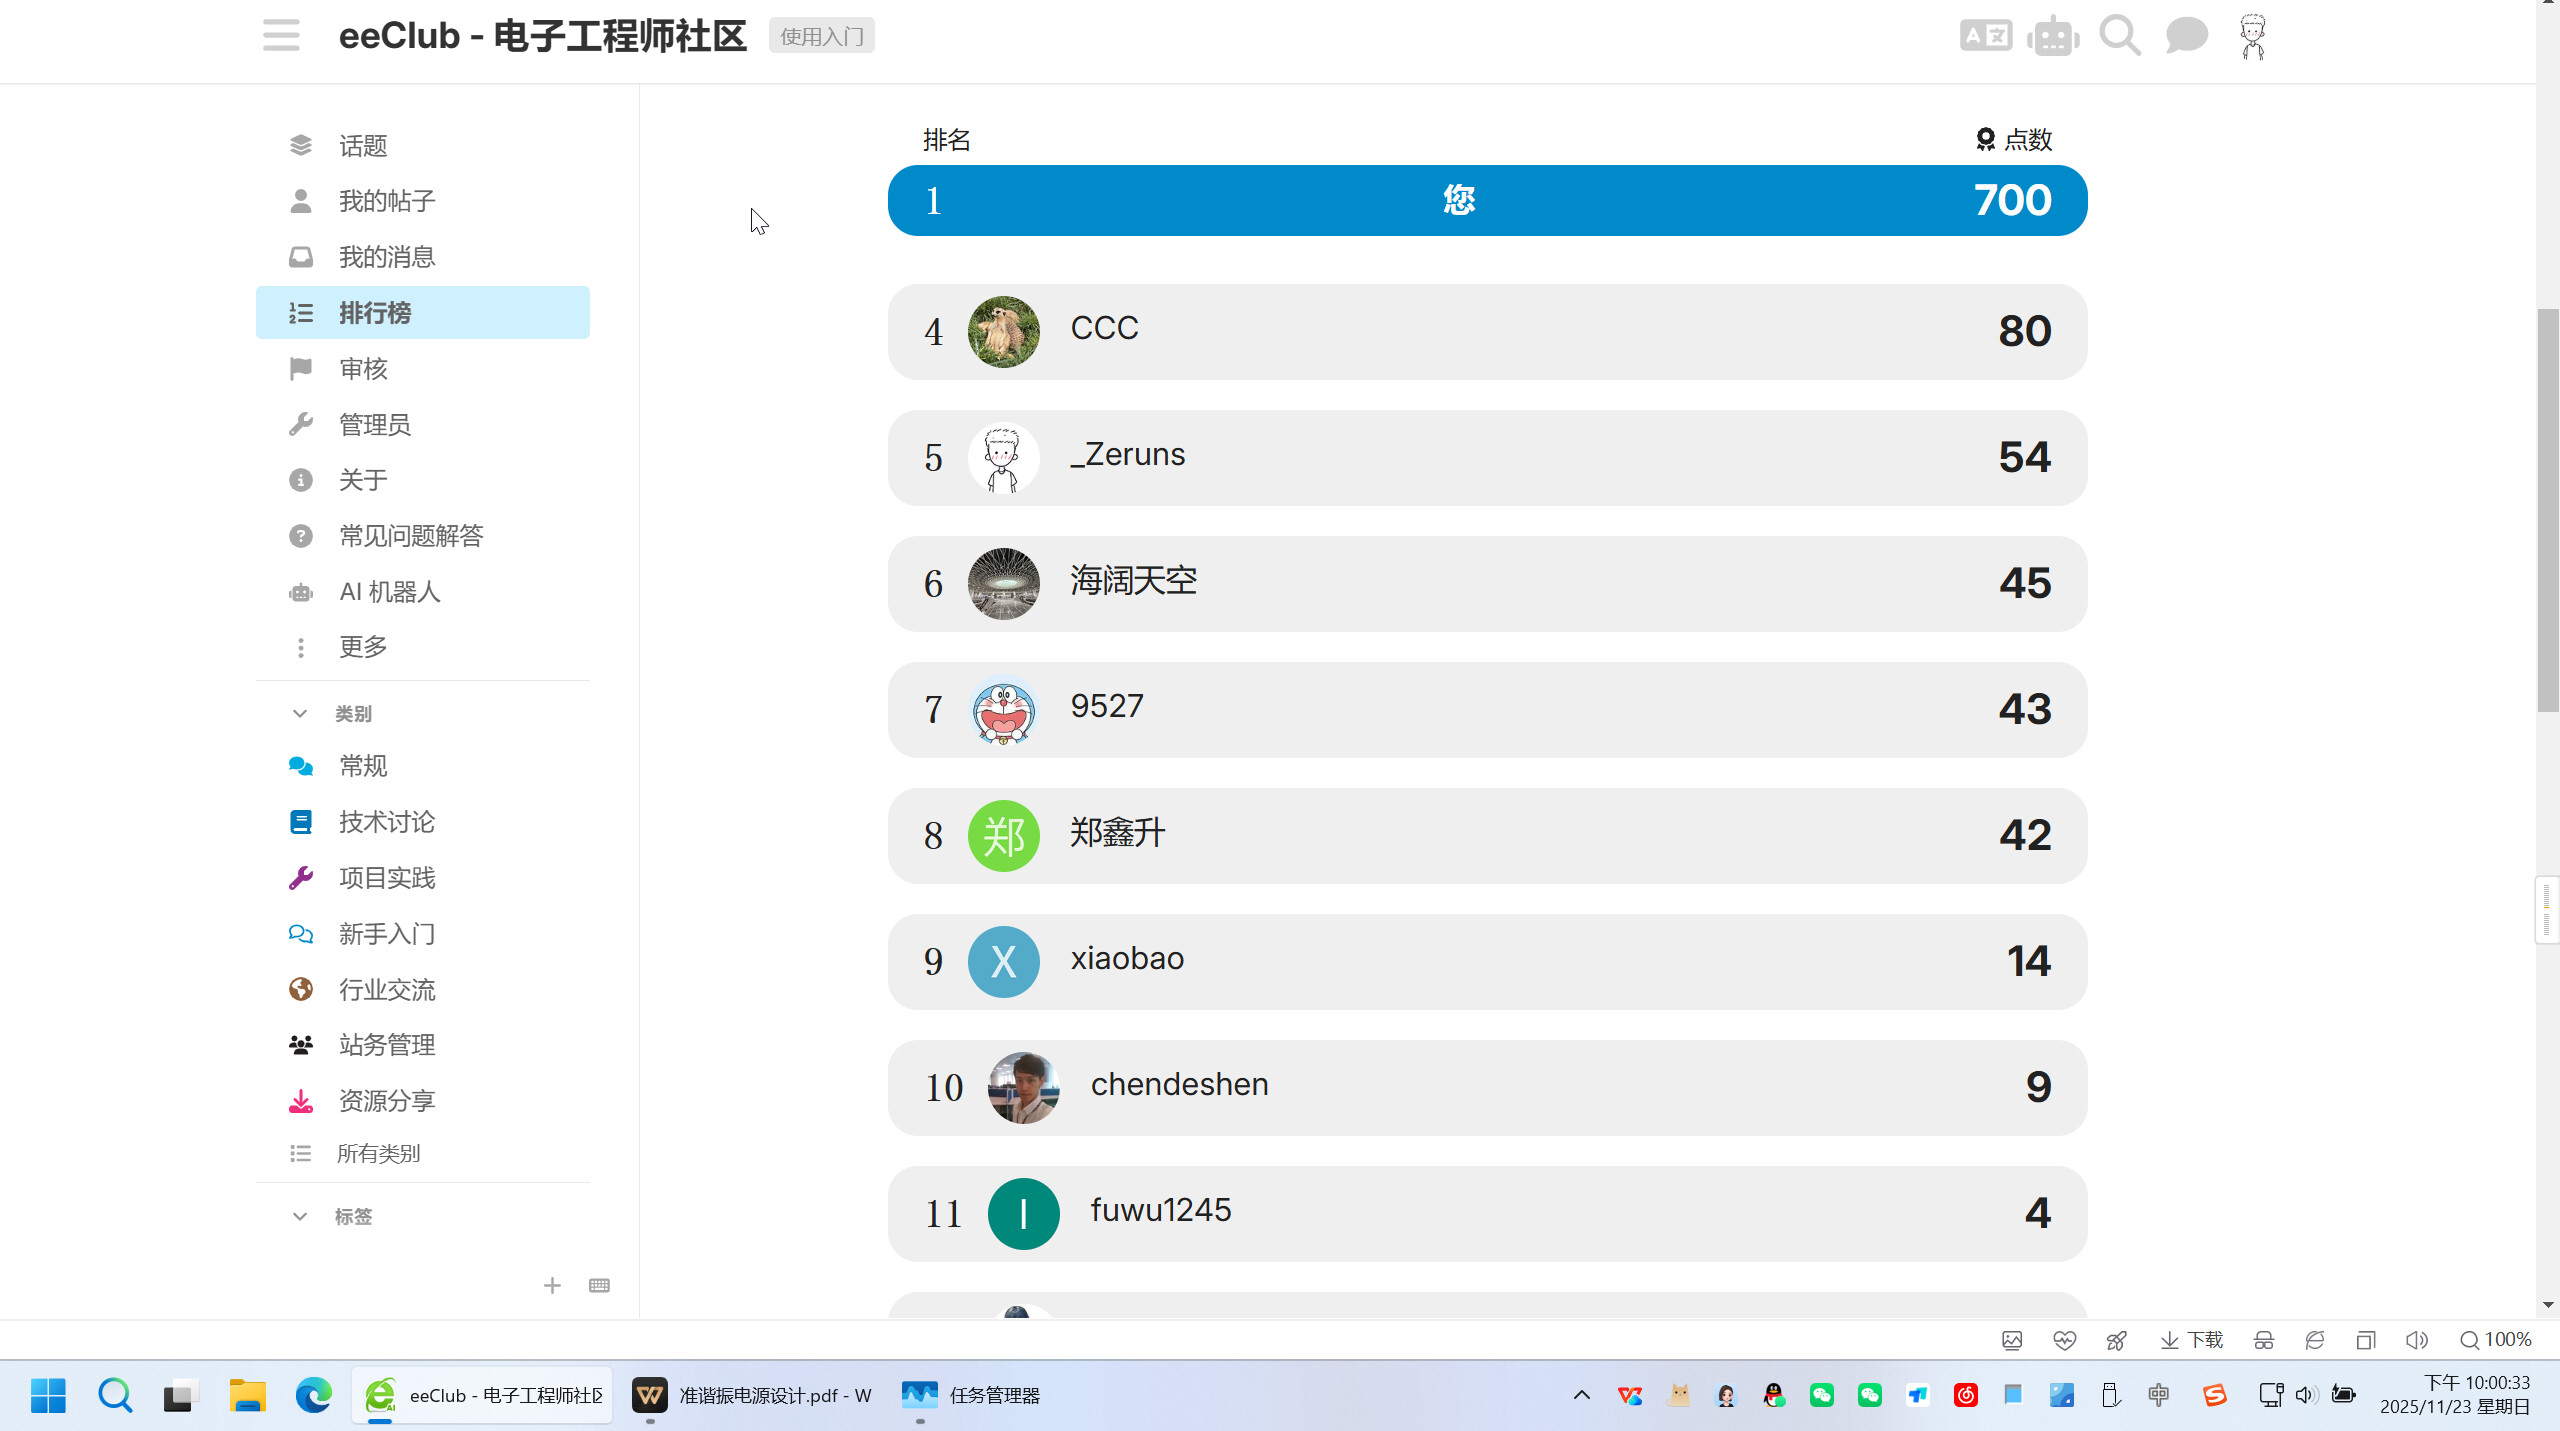Toggle the sound icon in browser status bar
The image size is (2560, 1431).
click(x=2416, y=1340)
